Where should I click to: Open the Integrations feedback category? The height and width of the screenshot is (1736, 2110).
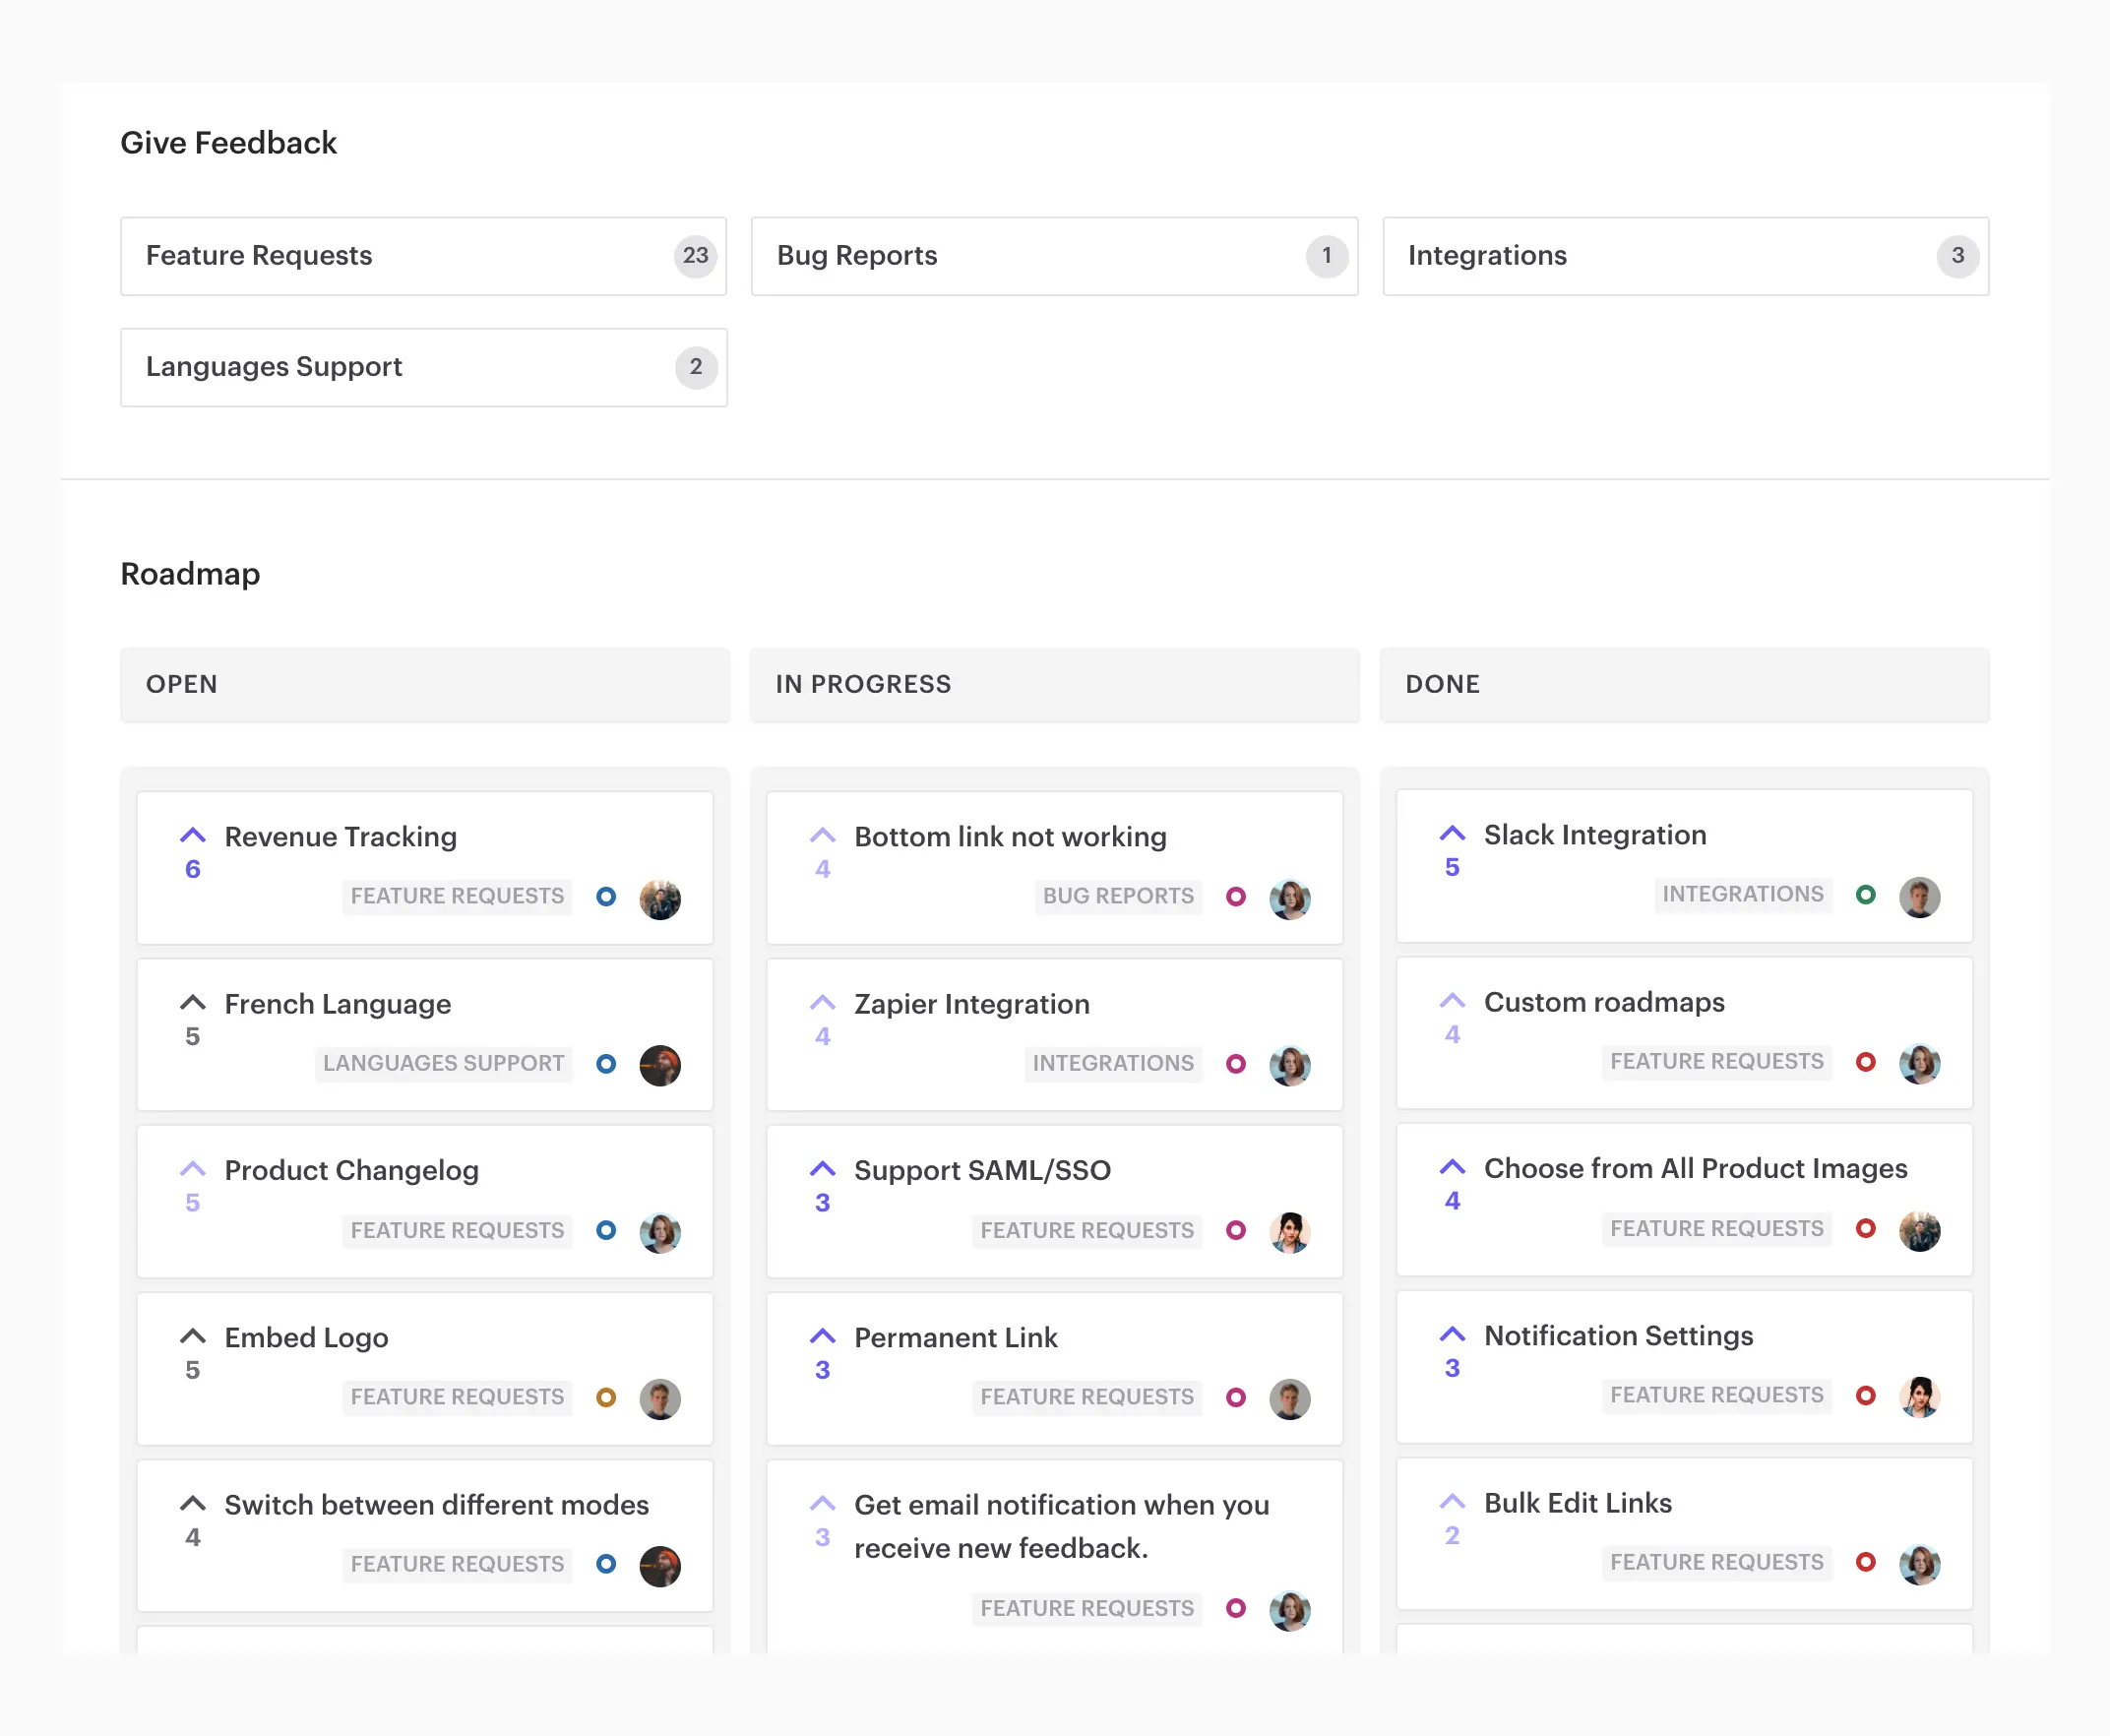coord(1686,256)
